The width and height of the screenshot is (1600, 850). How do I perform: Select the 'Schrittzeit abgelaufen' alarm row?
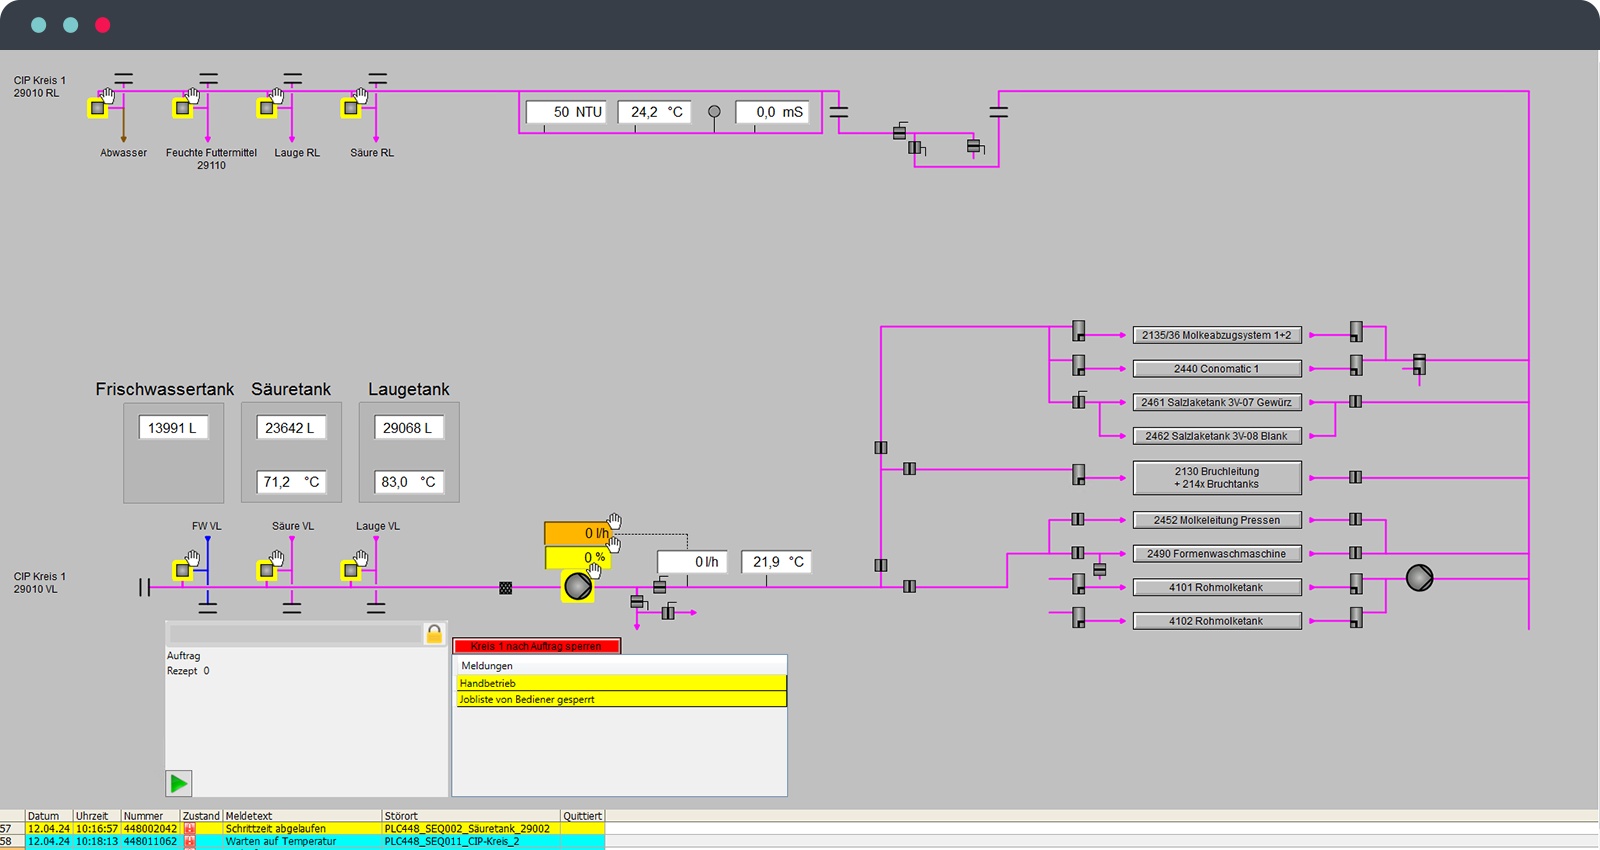302,828
